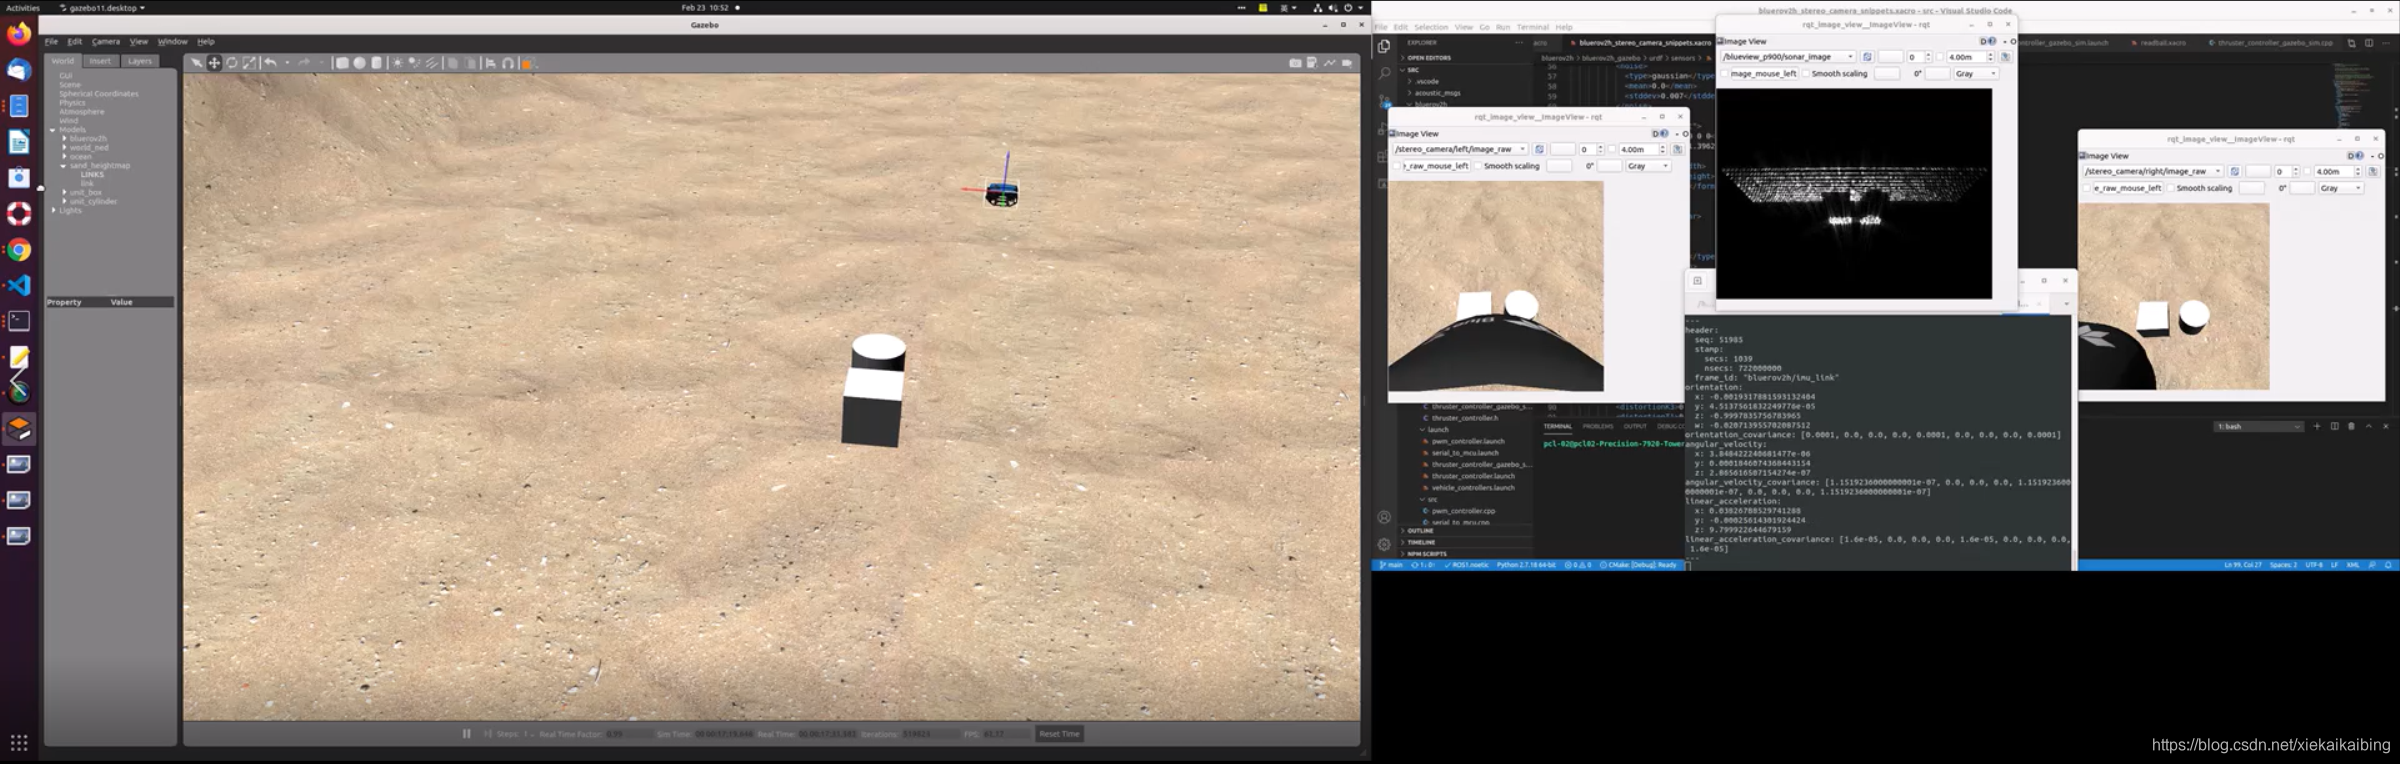Open VS Code Search sidebar icon

click(1384, 73)
